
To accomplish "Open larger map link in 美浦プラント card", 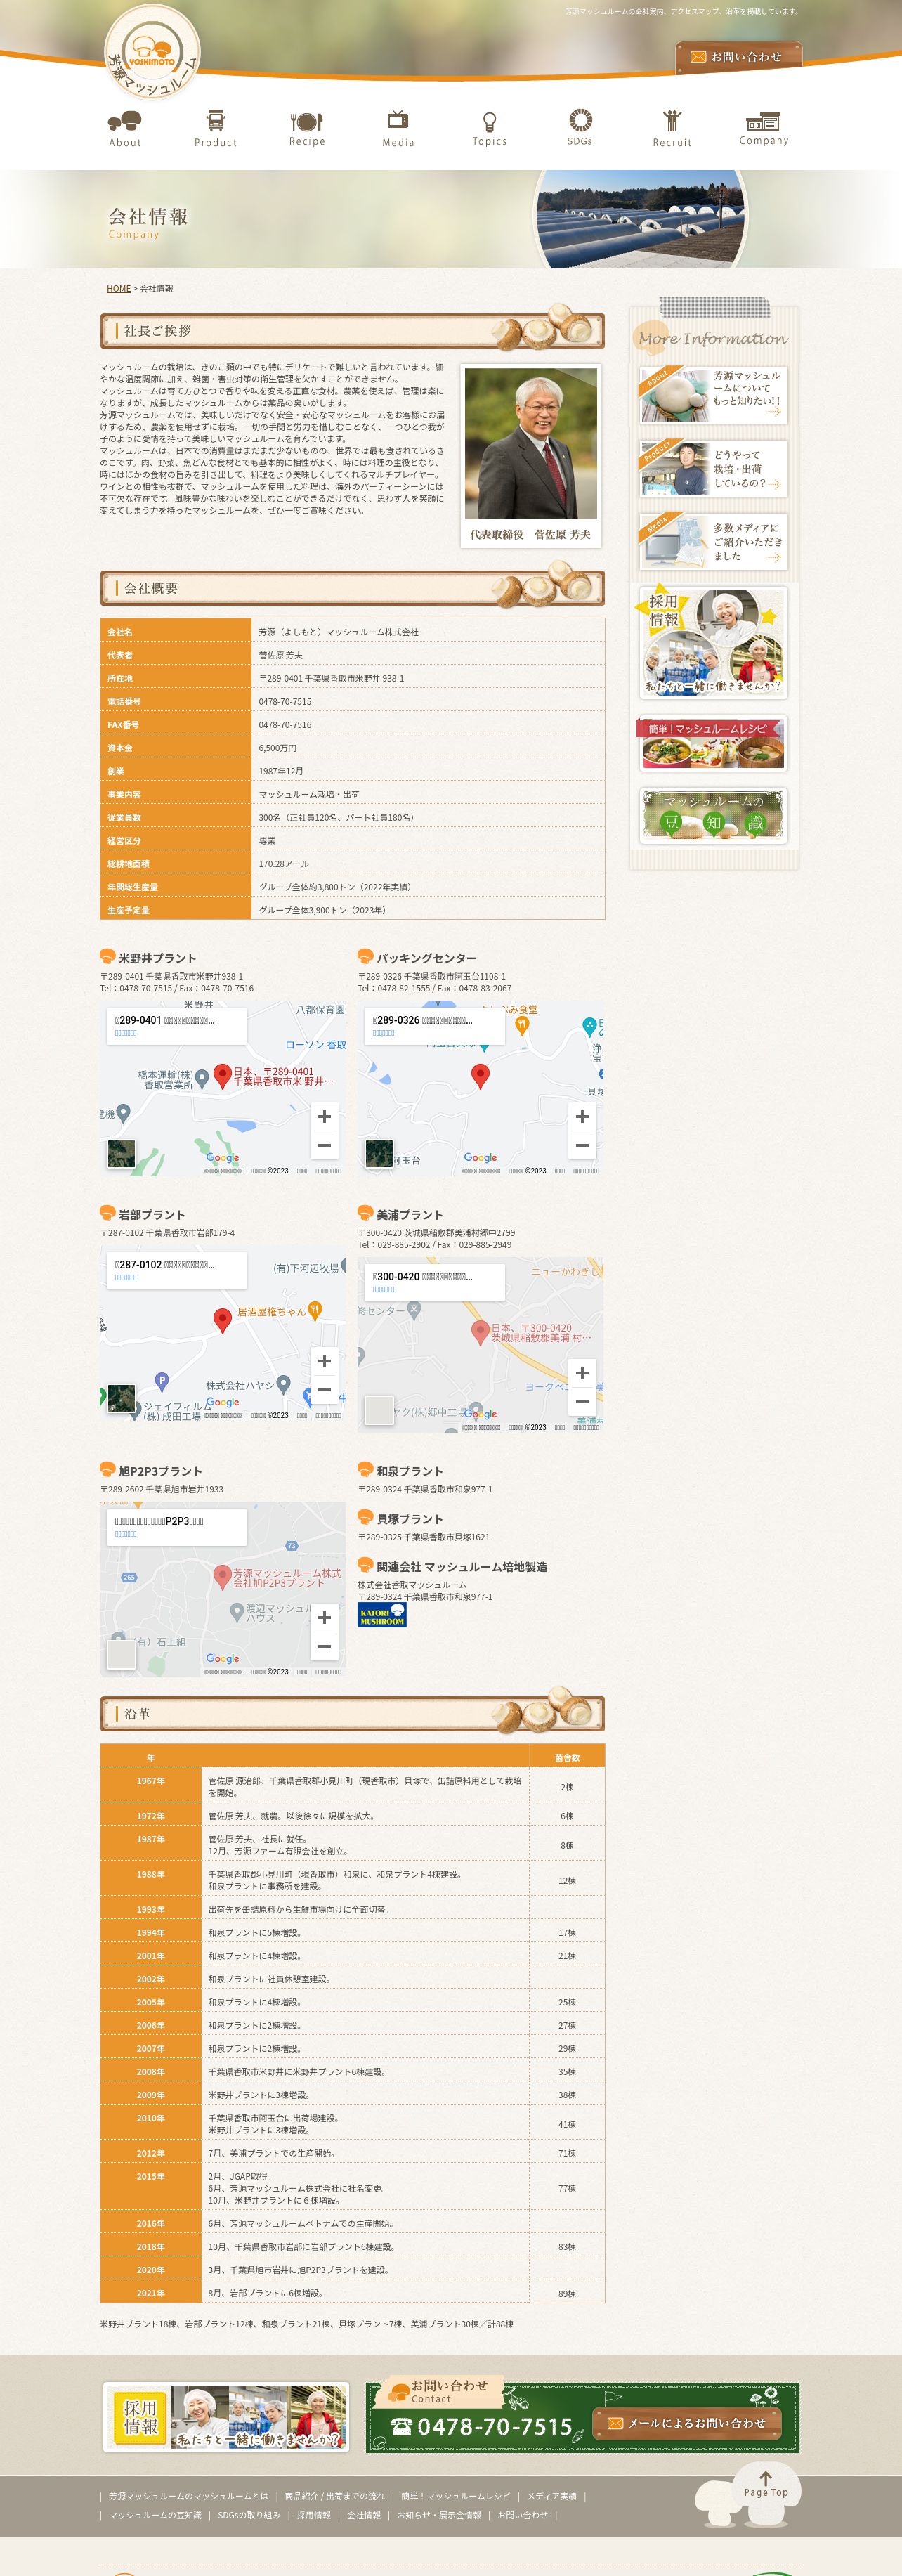I will [384, 1289].
